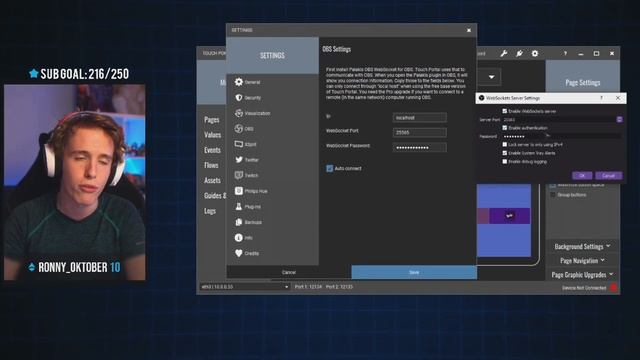
Task: Click the WebSocket Port input field
Action: [x=420, y=132]
